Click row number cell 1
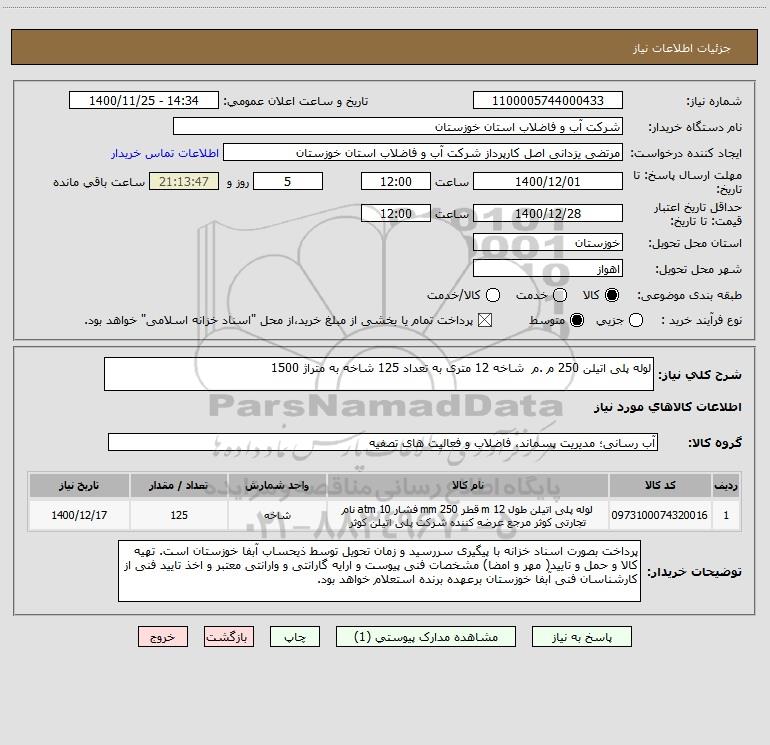Image resolution: width=770 pixels, height=745 pixels. (726, 515)
